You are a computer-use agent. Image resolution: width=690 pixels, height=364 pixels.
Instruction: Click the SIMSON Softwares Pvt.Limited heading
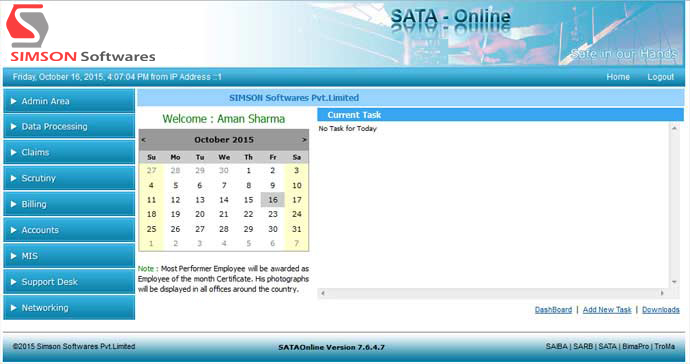[x=294, y=98]
